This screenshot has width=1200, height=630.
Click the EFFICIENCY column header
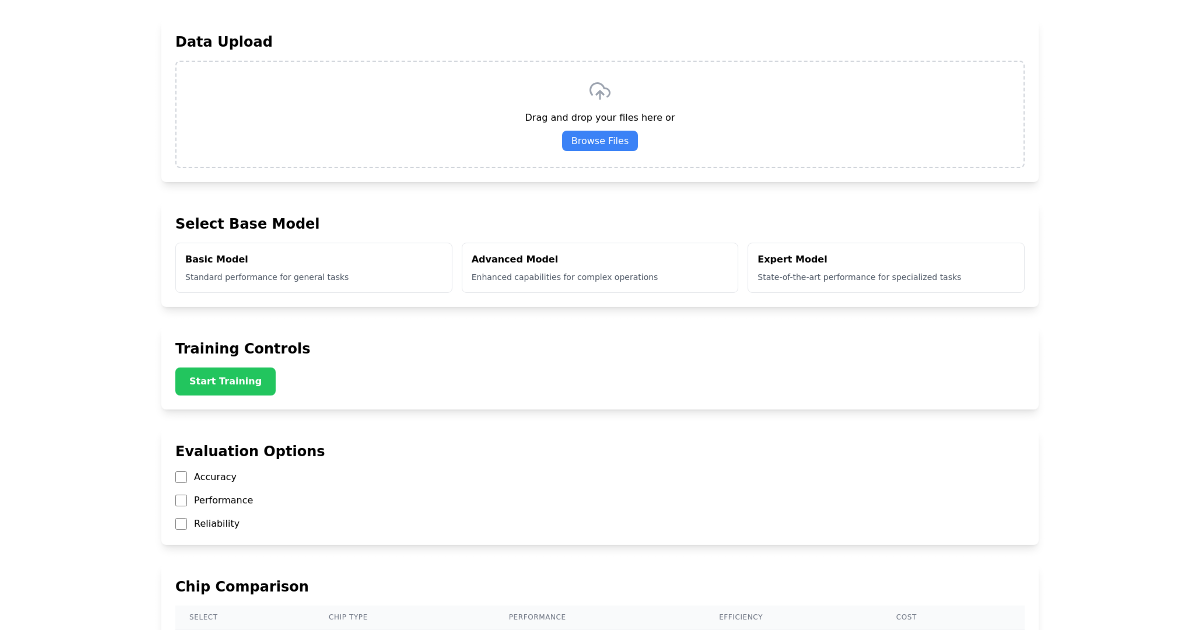click(740, 617)
